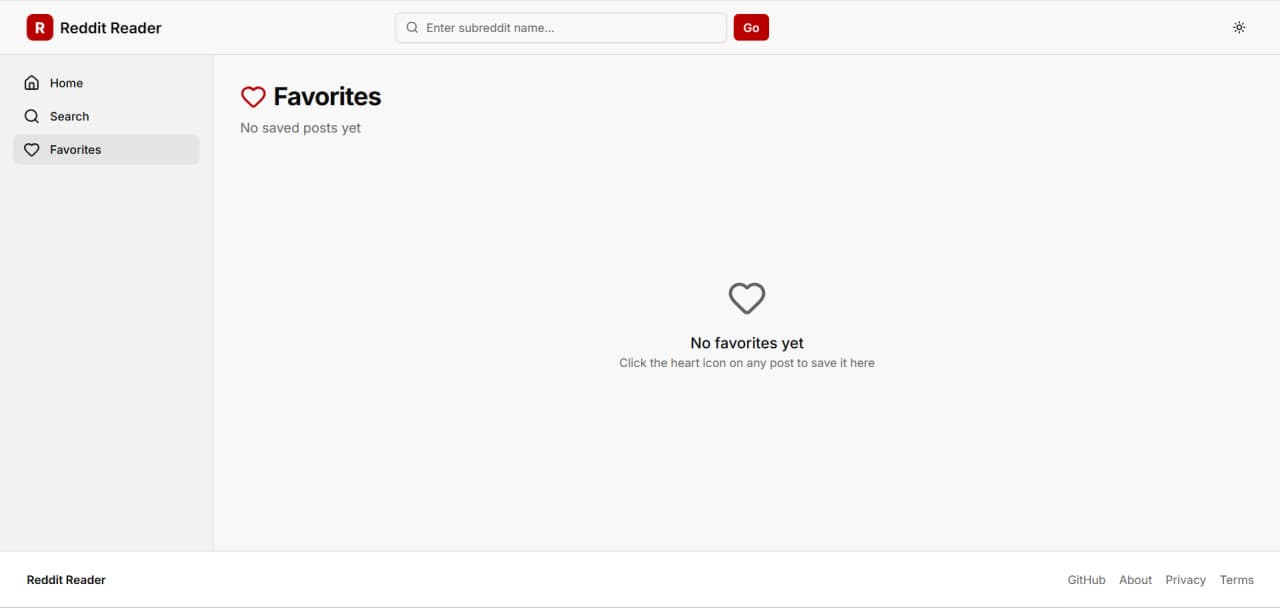Click the heart icon hint text
This screenshot has width=1280, height=608.
coord(747,363)
